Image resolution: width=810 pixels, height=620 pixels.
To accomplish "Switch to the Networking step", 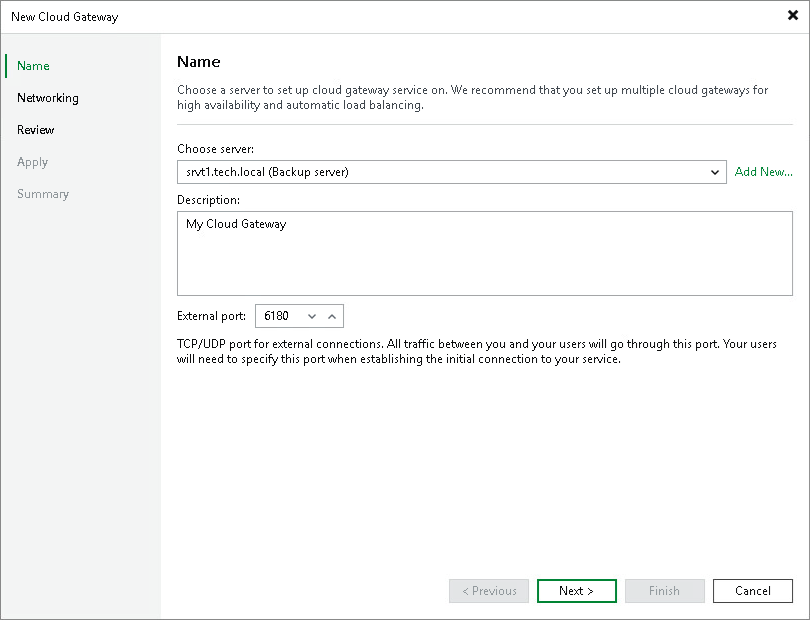I will tap(48, 97).
